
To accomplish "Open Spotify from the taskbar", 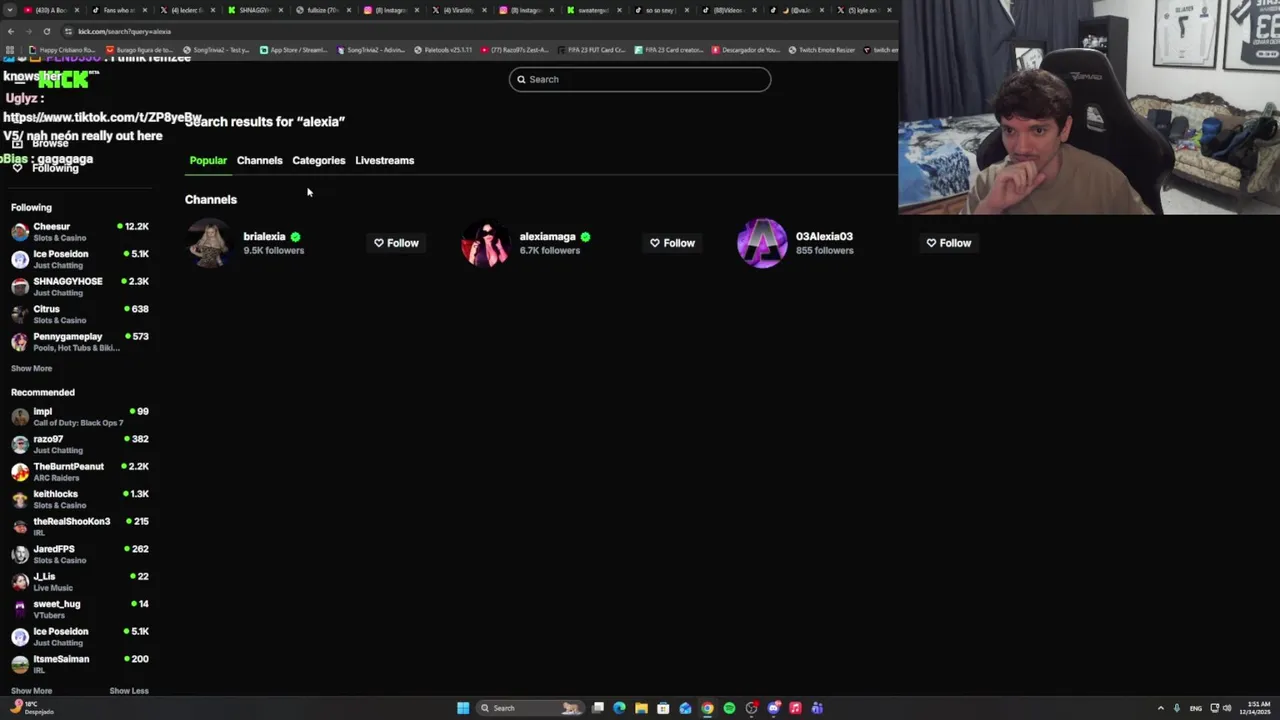I will tap(729, 708).
